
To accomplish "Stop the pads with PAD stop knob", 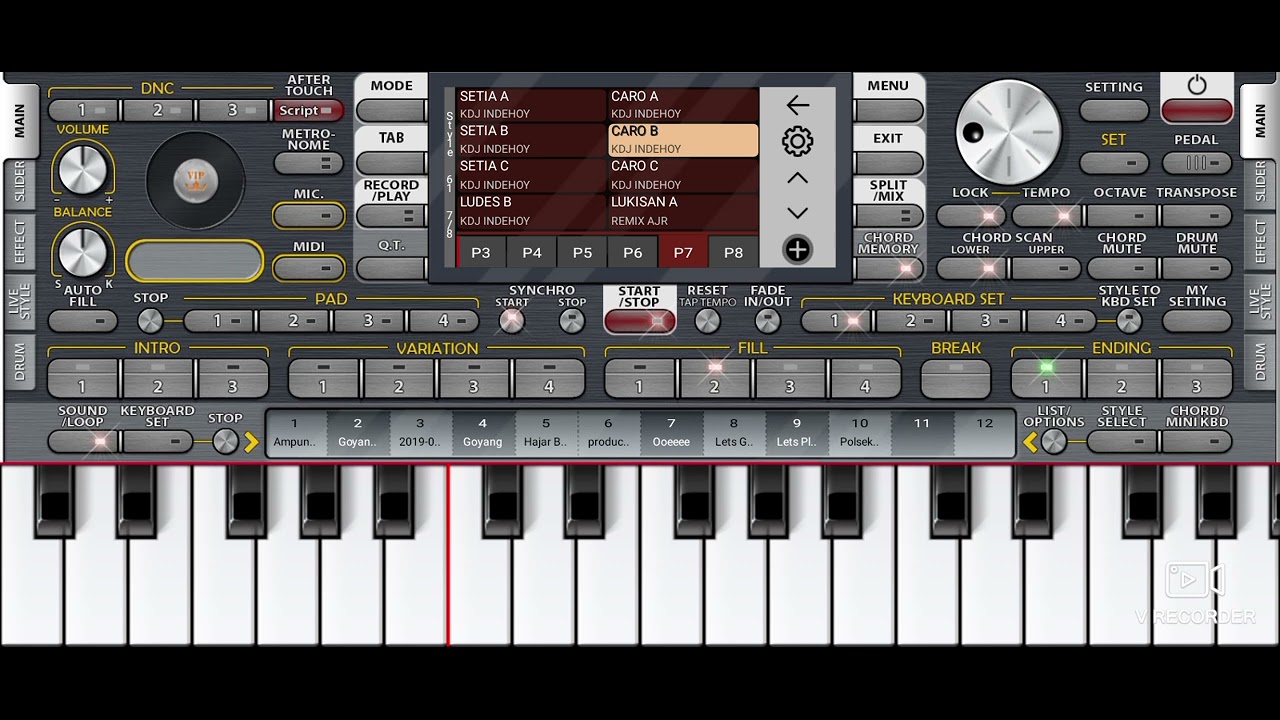I will pyautogui.click(x=150, y=321).
